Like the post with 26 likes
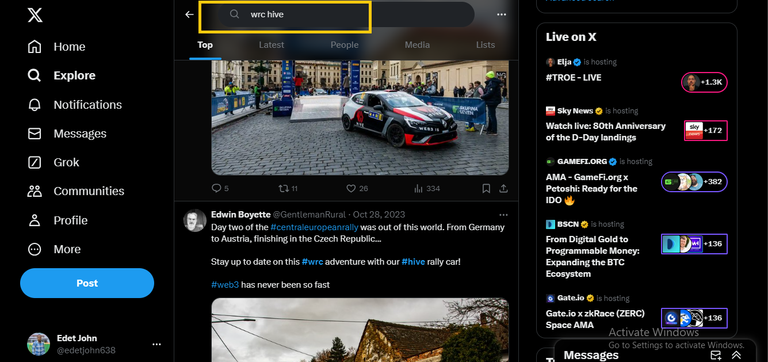The height and width of the screenshot is (362, 768). (x=357, y=189)
